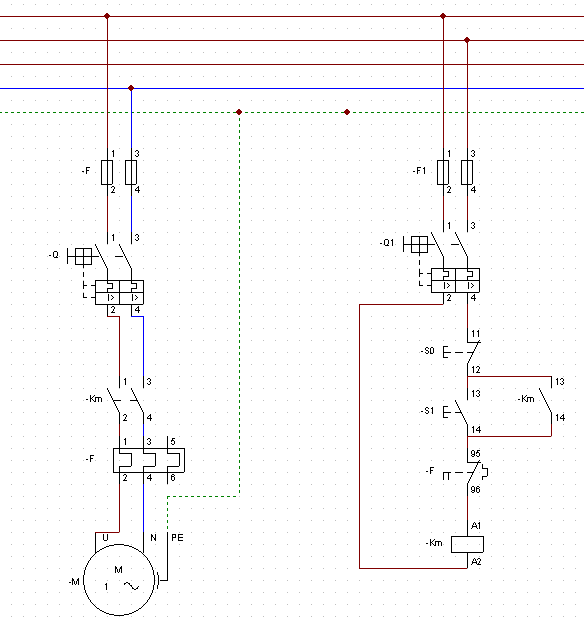This screenshot has height=620, width=584.
Task: Select the green dashed horizontal PE bus
Action: tap(292, 112)
